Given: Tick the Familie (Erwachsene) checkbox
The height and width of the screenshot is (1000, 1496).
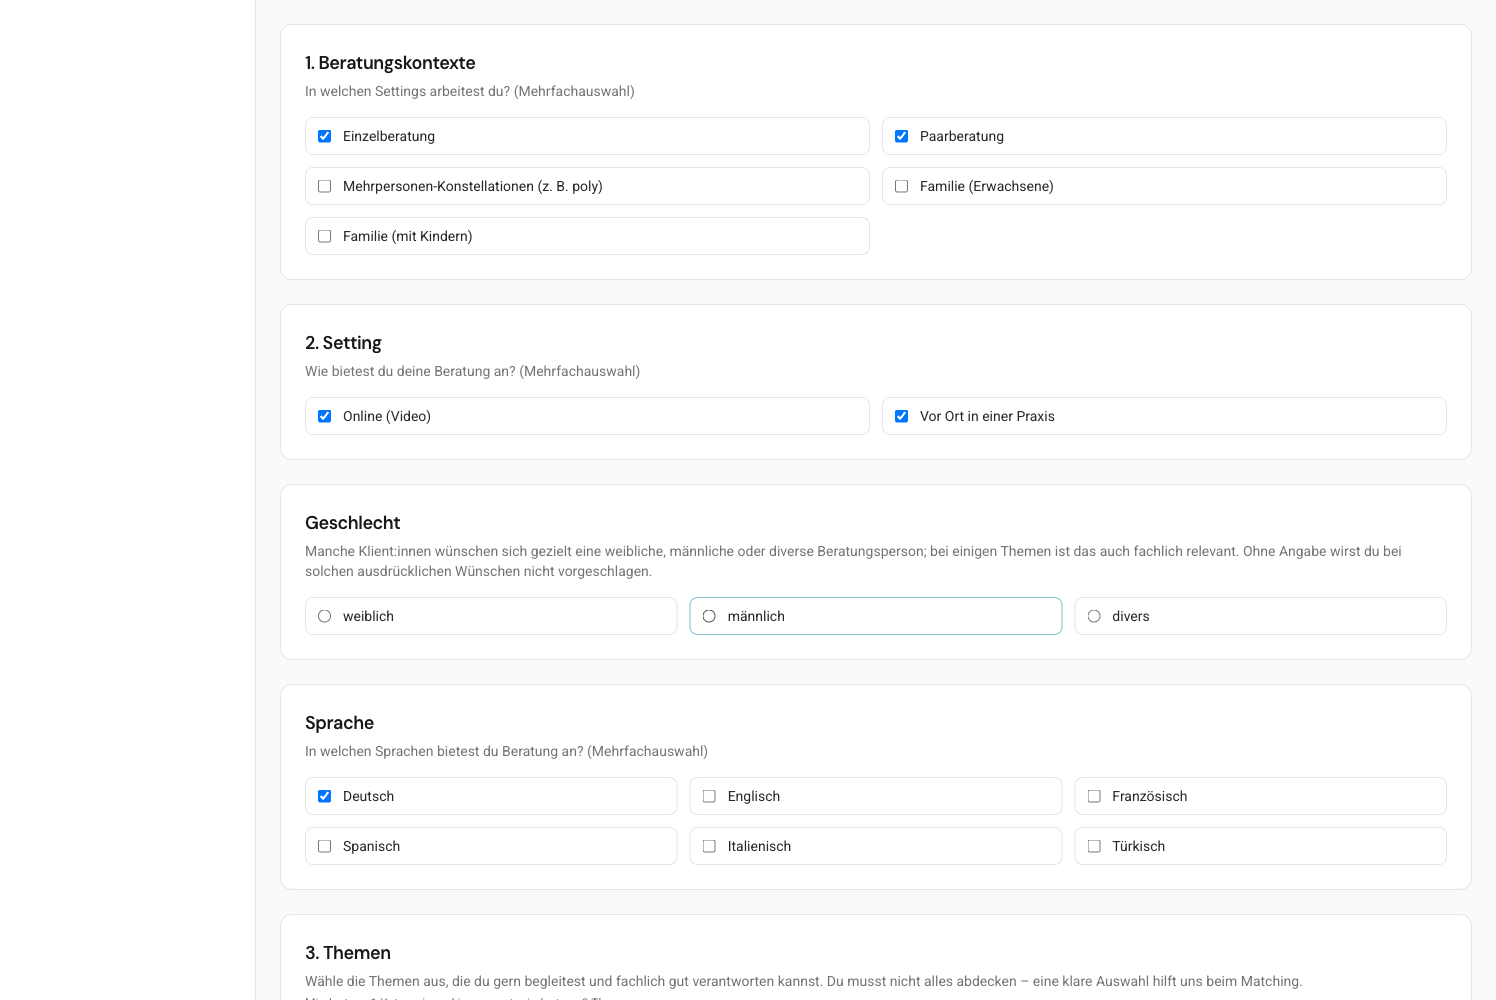Looking at the screenshot, I should tap(901, 186).
